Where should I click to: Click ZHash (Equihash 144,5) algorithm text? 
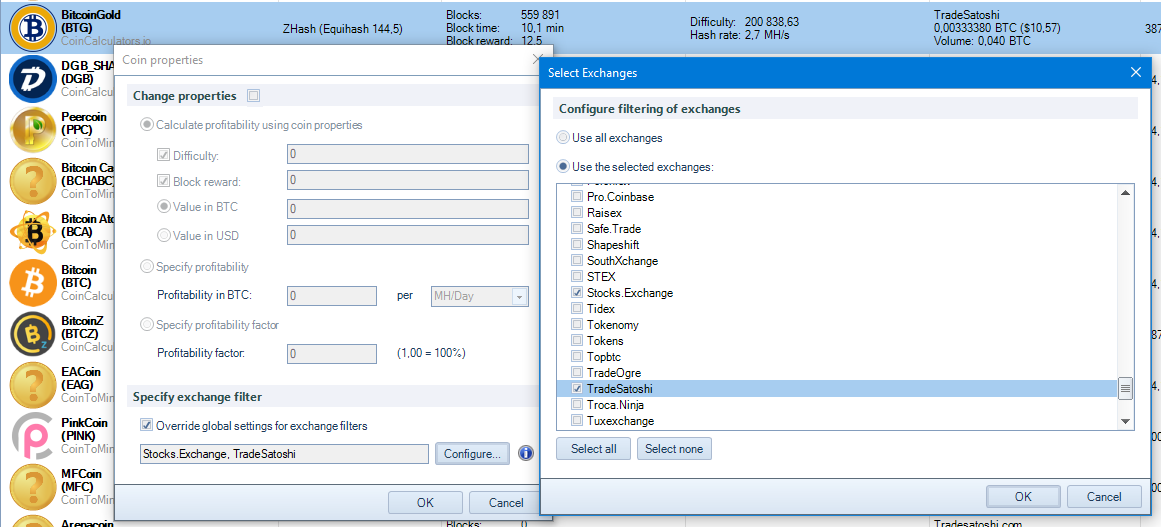pyautogui.click(x=343, y=29)
